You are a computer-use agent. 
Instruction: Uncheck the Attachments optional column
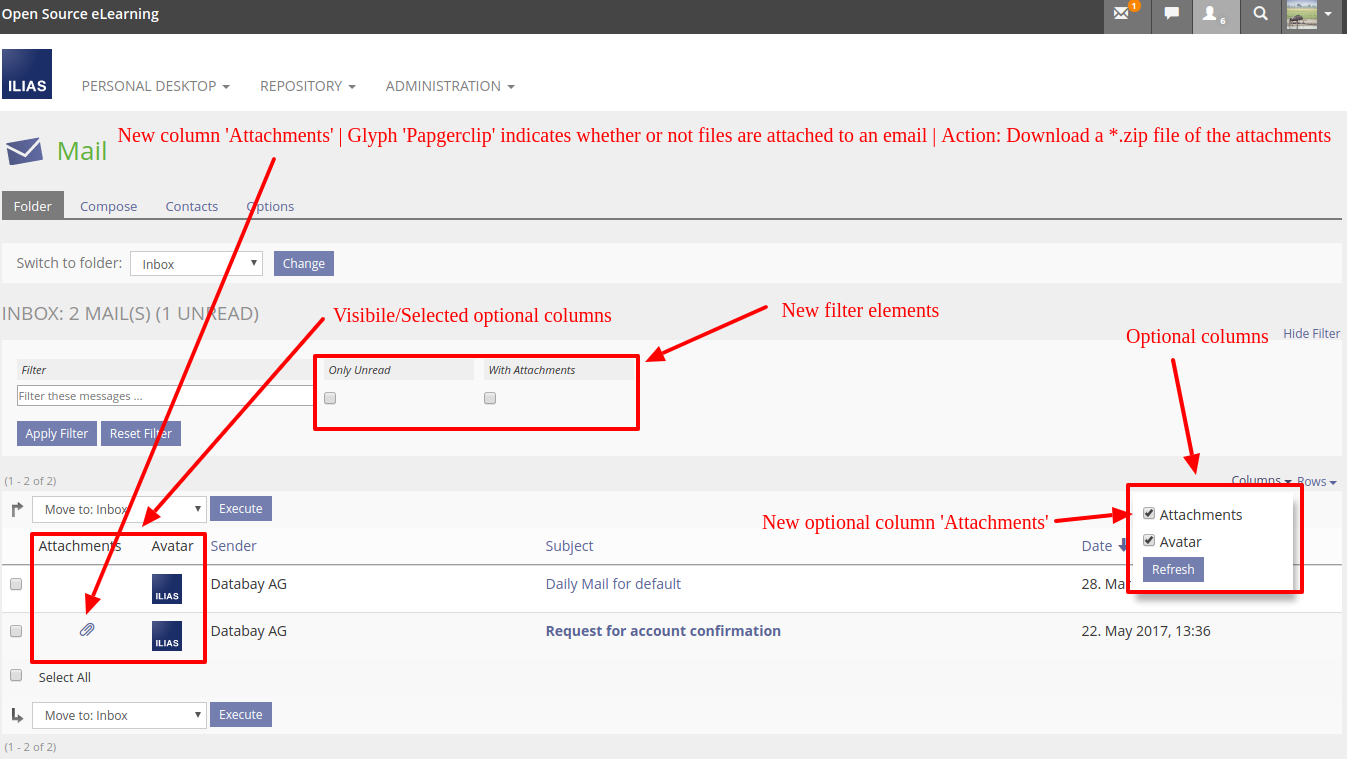pyautogui.click(x=1149, y=514)
